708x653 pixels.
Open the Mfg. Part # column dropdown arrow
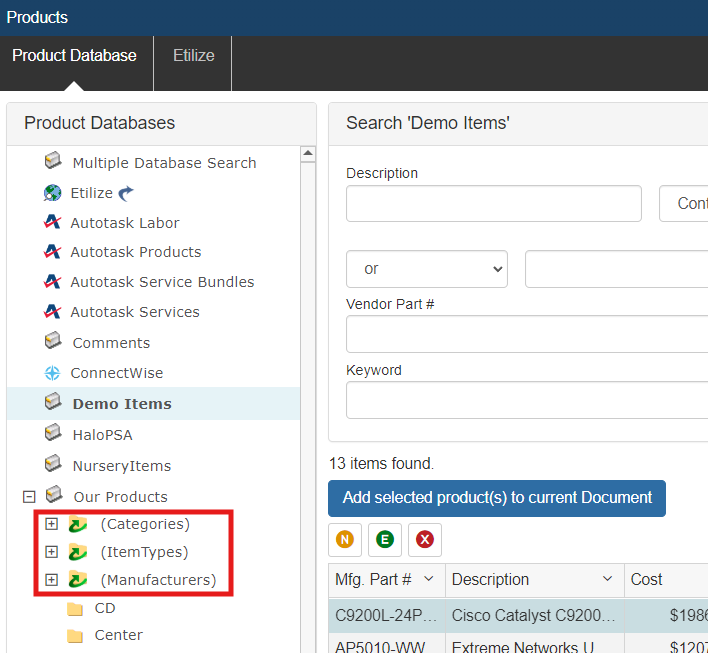coord(429,579)
